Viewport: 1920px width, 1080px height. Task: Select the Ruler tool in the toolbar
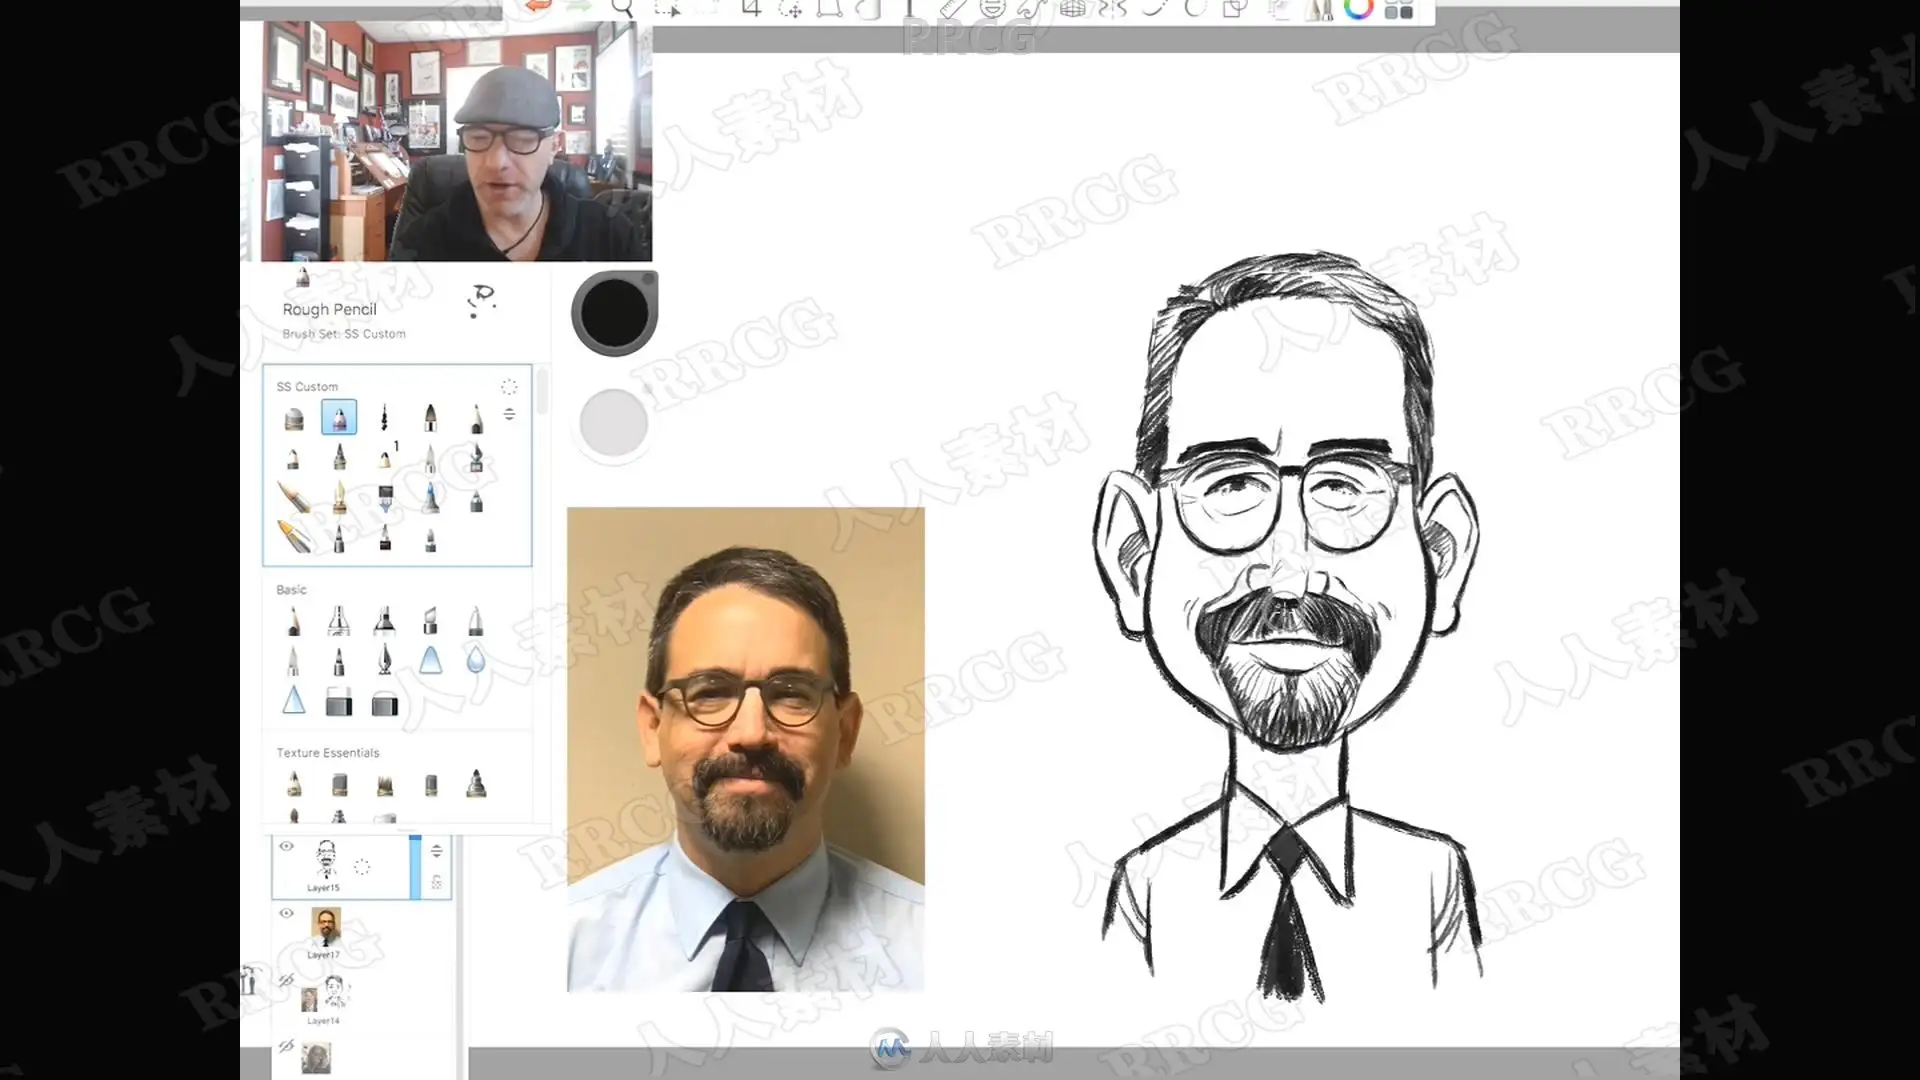tap(951, 9)
